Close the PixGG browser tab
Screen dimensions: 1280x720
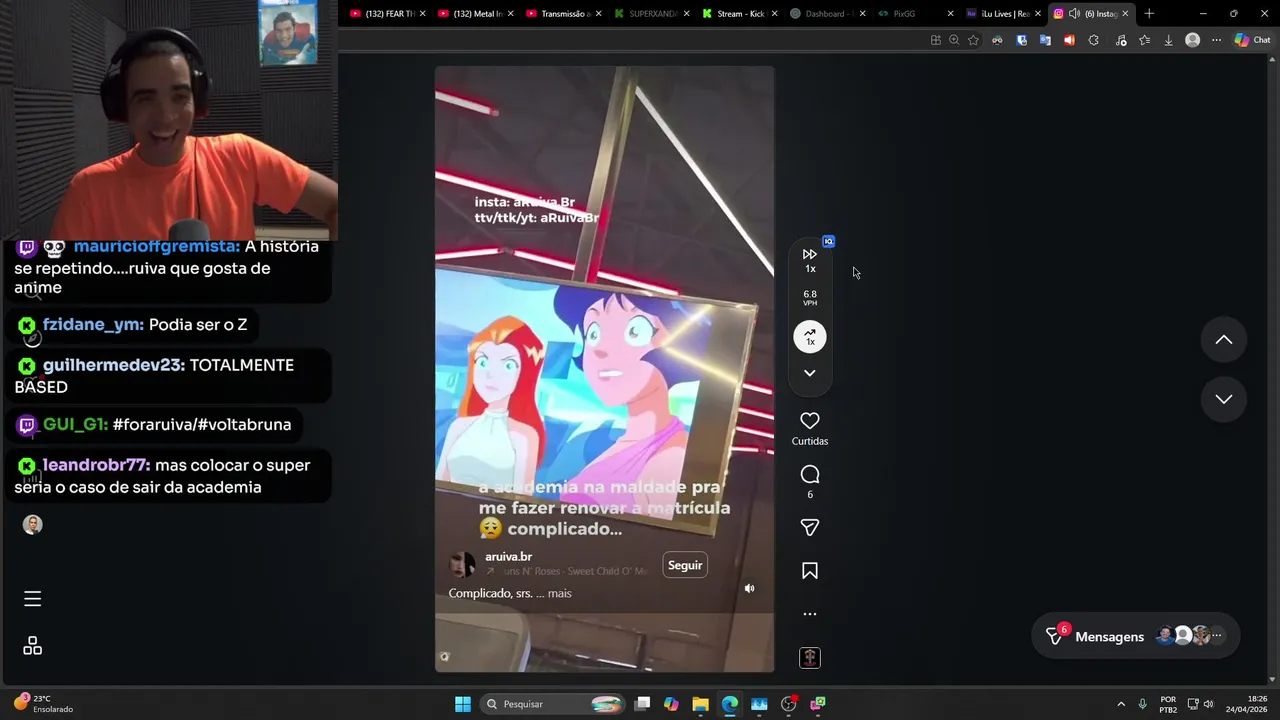point(950,14)
